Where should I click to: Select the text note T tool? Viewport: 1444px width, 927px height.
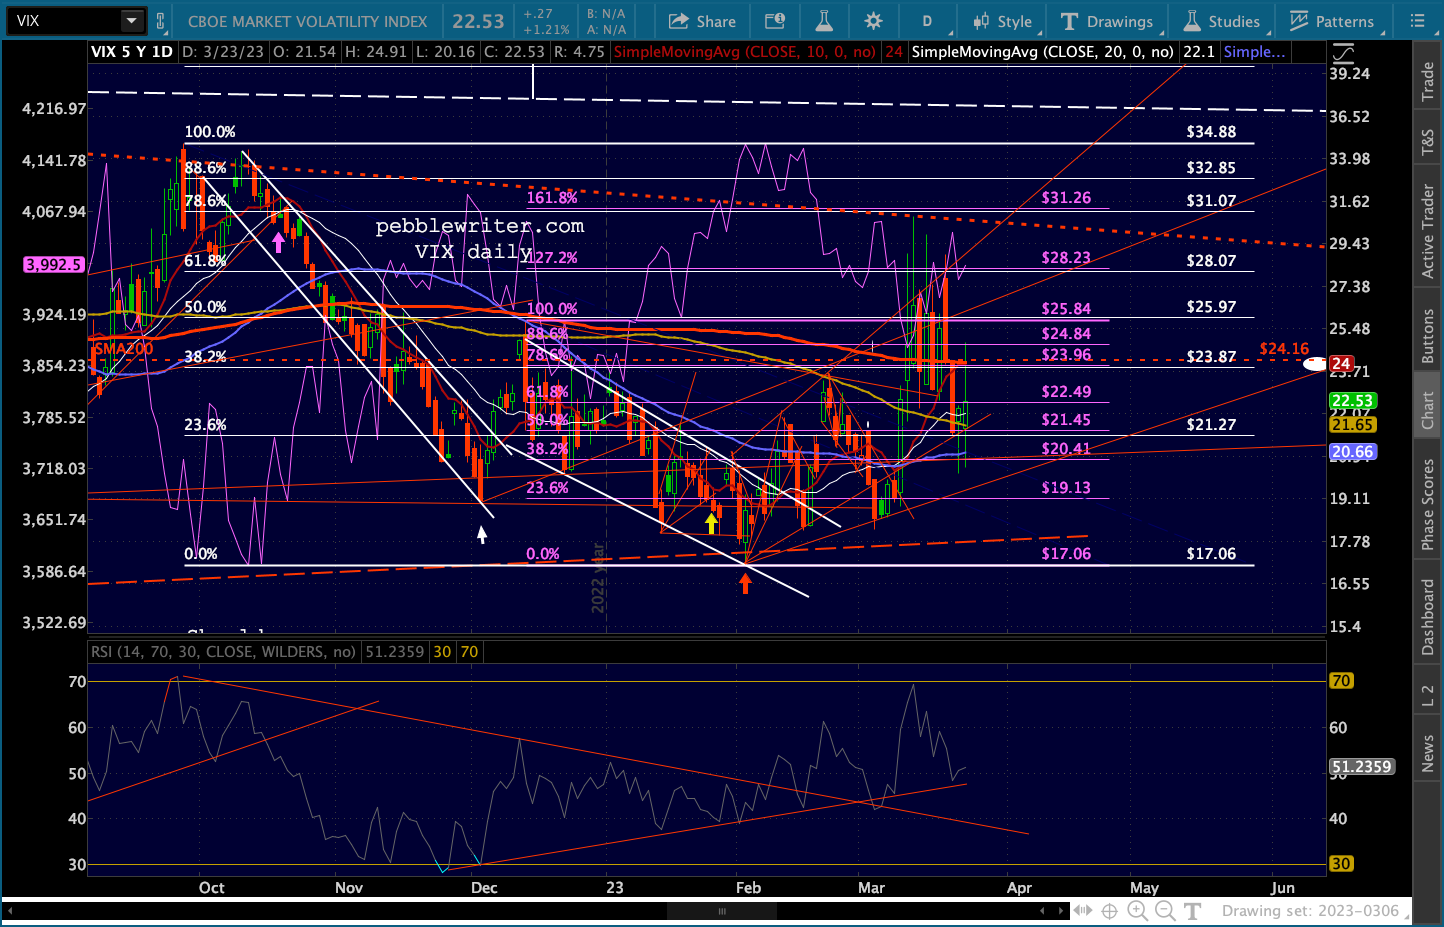click(1193, 910)
